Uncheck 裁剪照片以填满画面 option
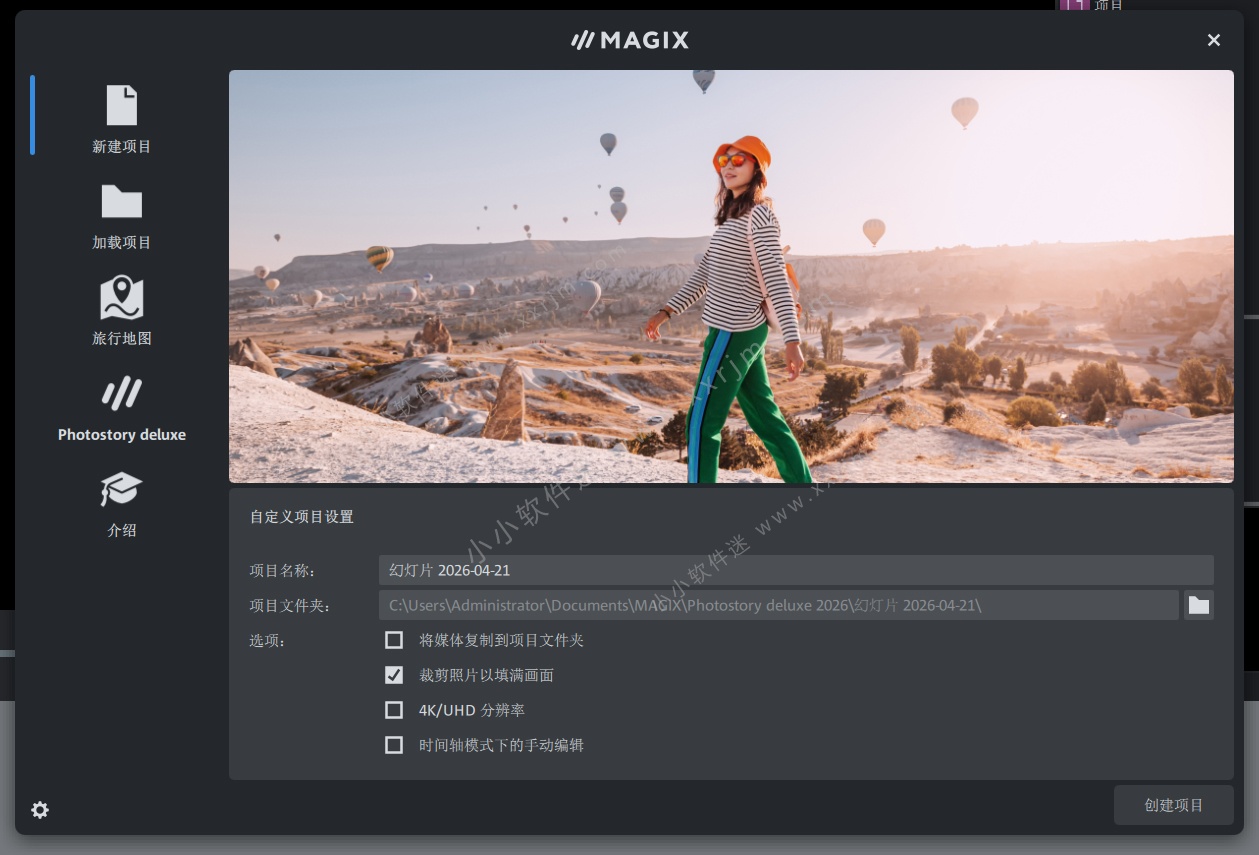The height and width of the screenshot is (855, 1259). pyautogui.click(x=394, y=675)
